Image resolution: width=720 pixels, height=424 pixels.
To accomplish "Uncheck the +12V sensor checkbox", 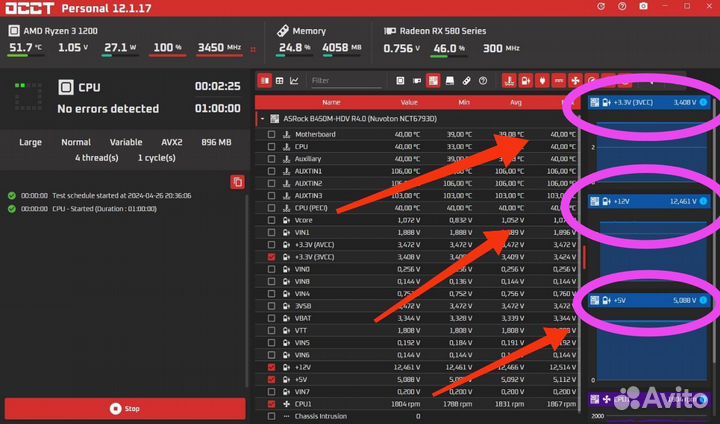I will tap(271, 367).
